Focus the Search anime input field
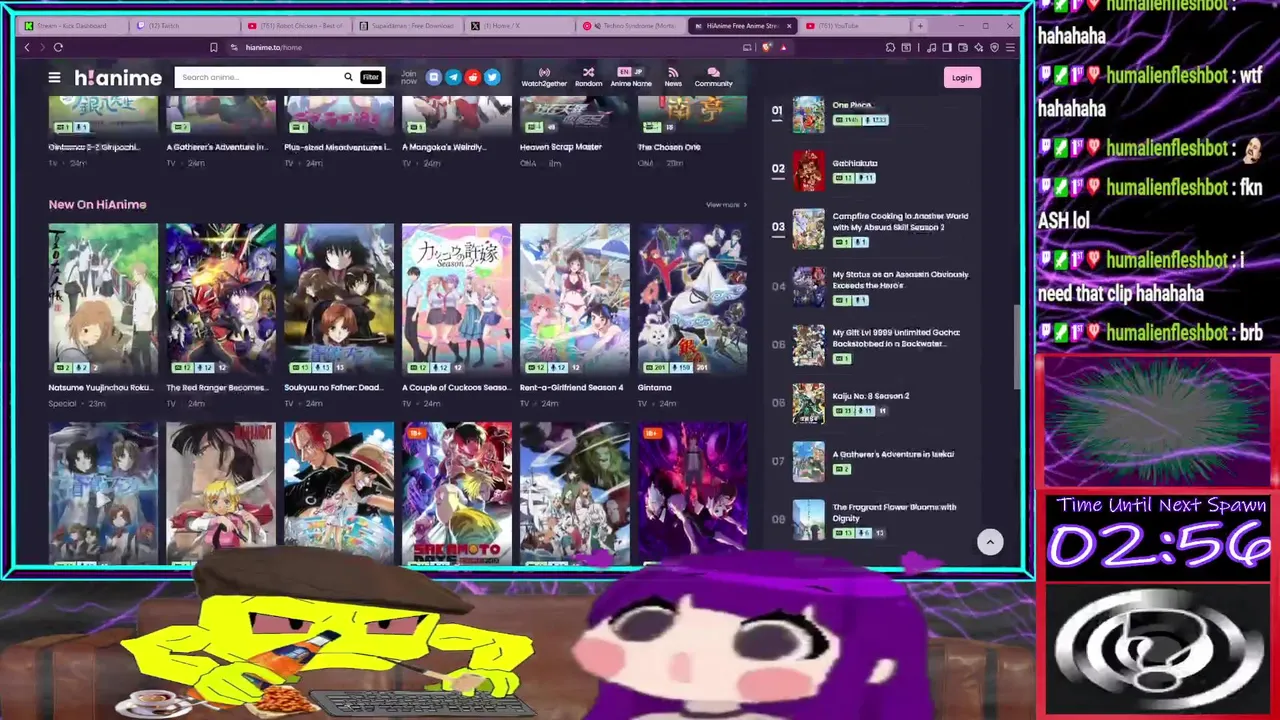The width and height of the screenshot is (1280, 720). point(258,77)
